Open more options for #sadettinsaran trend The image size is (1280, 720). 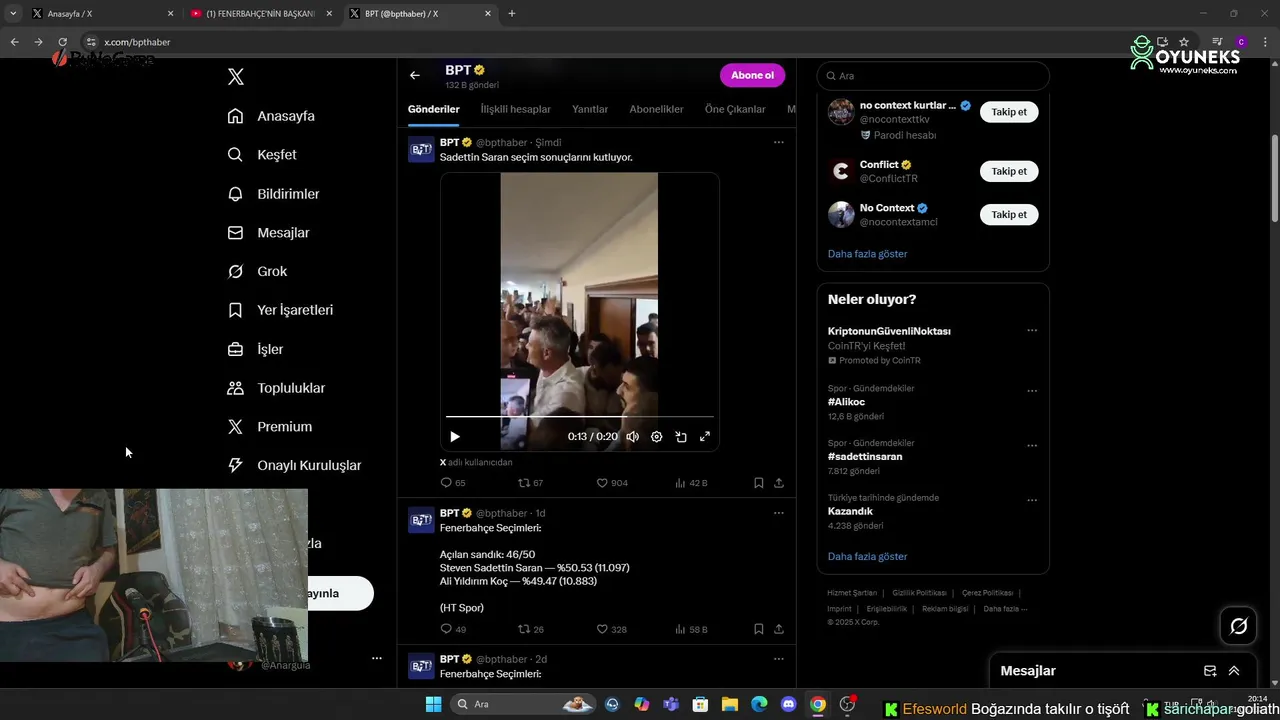(1032, 446)
